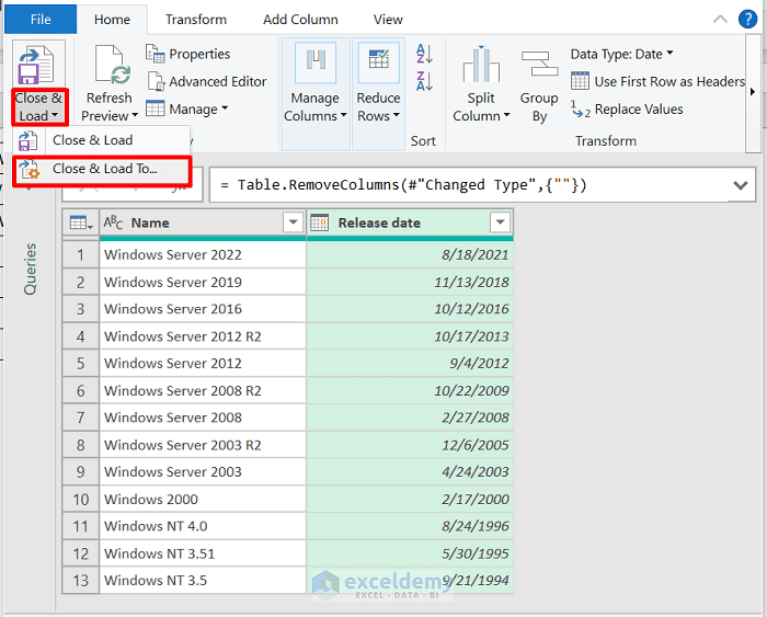This screenshot has height=617, width=767.
Task: Select the Release date column header
Action: point(410,223)
